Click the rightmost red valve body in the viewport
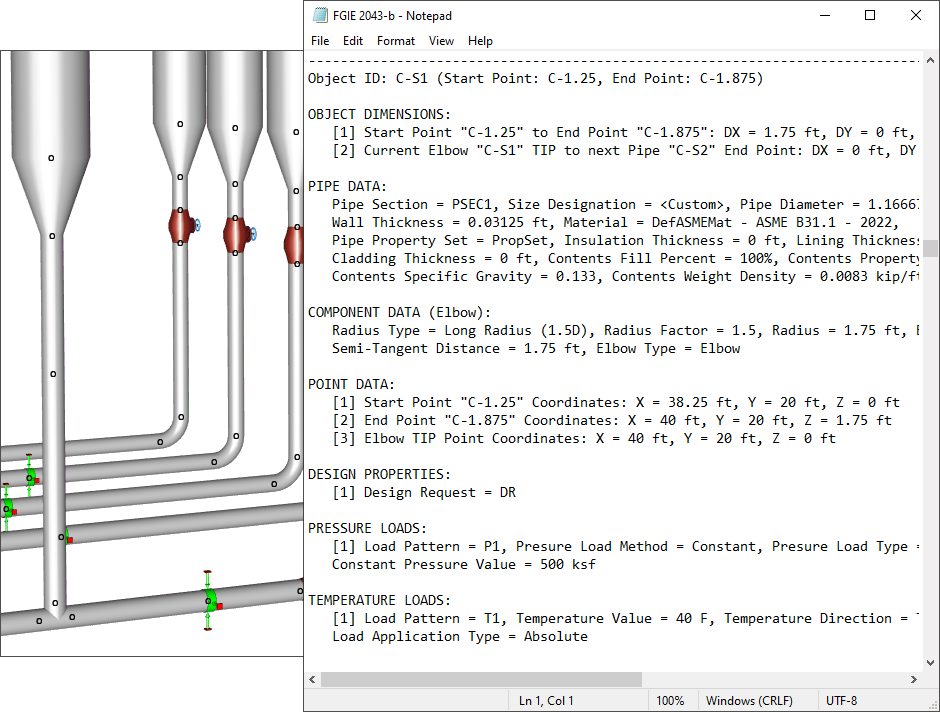Image resolution: width=940 pixels, height=712 pixels. [293, 246]
